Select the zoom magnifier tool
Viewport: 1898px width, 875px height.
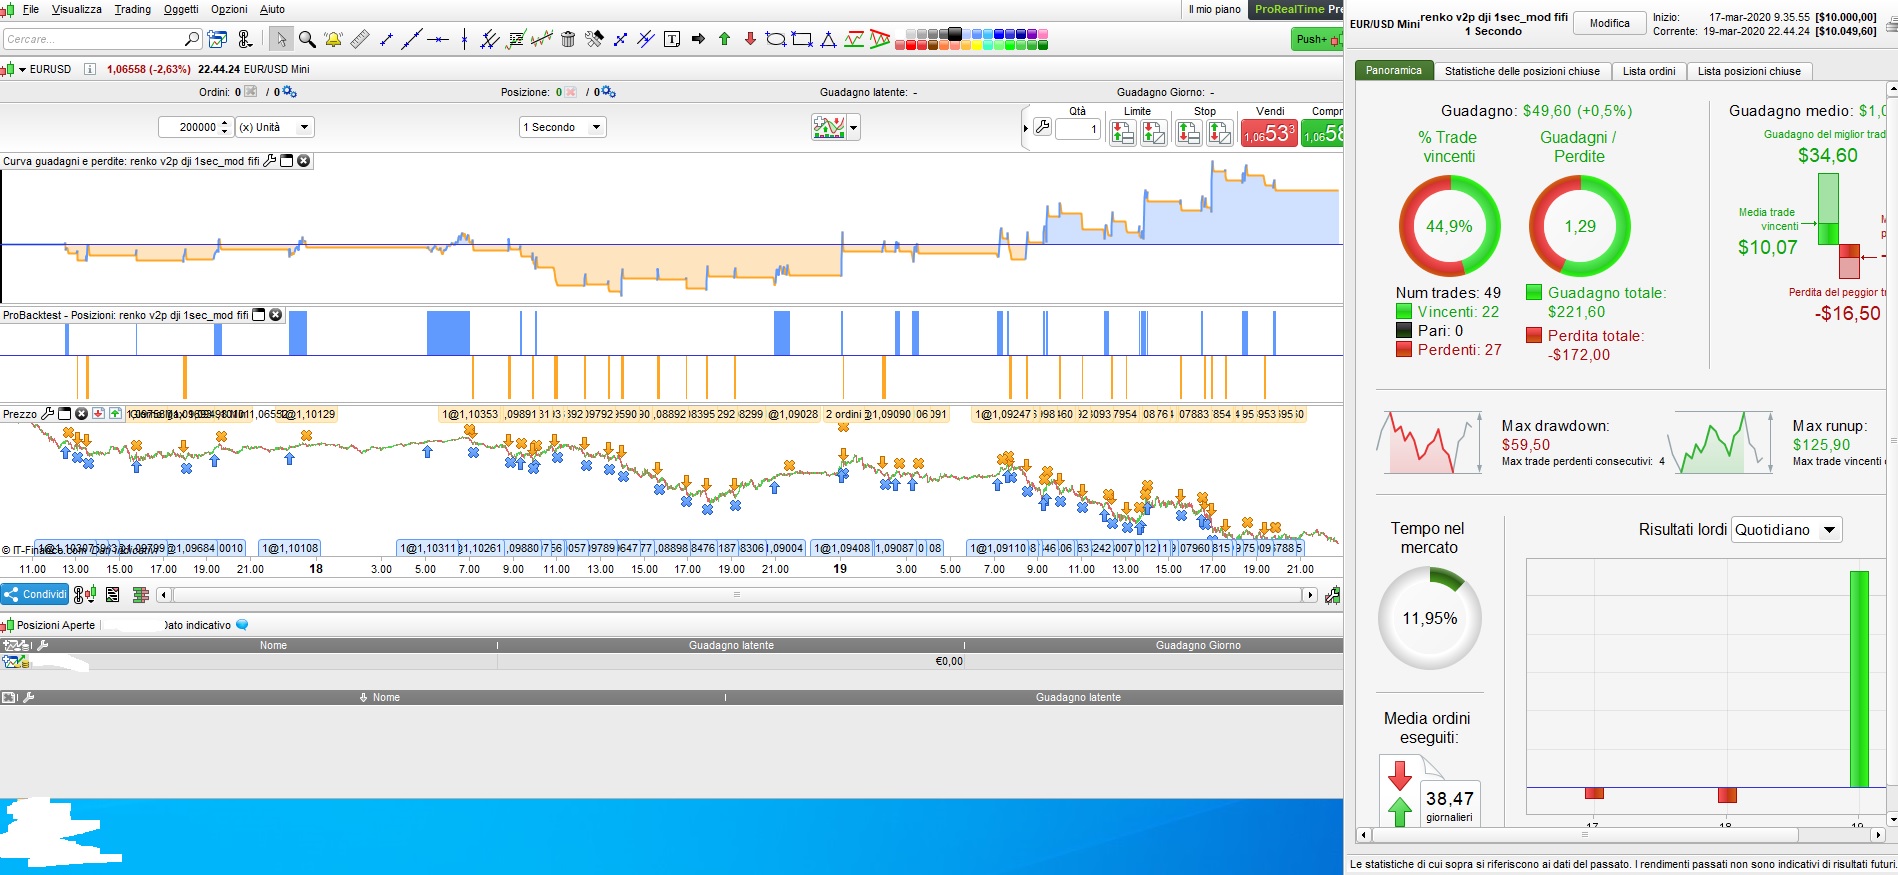pyautogui.click(x=307, y=39)
